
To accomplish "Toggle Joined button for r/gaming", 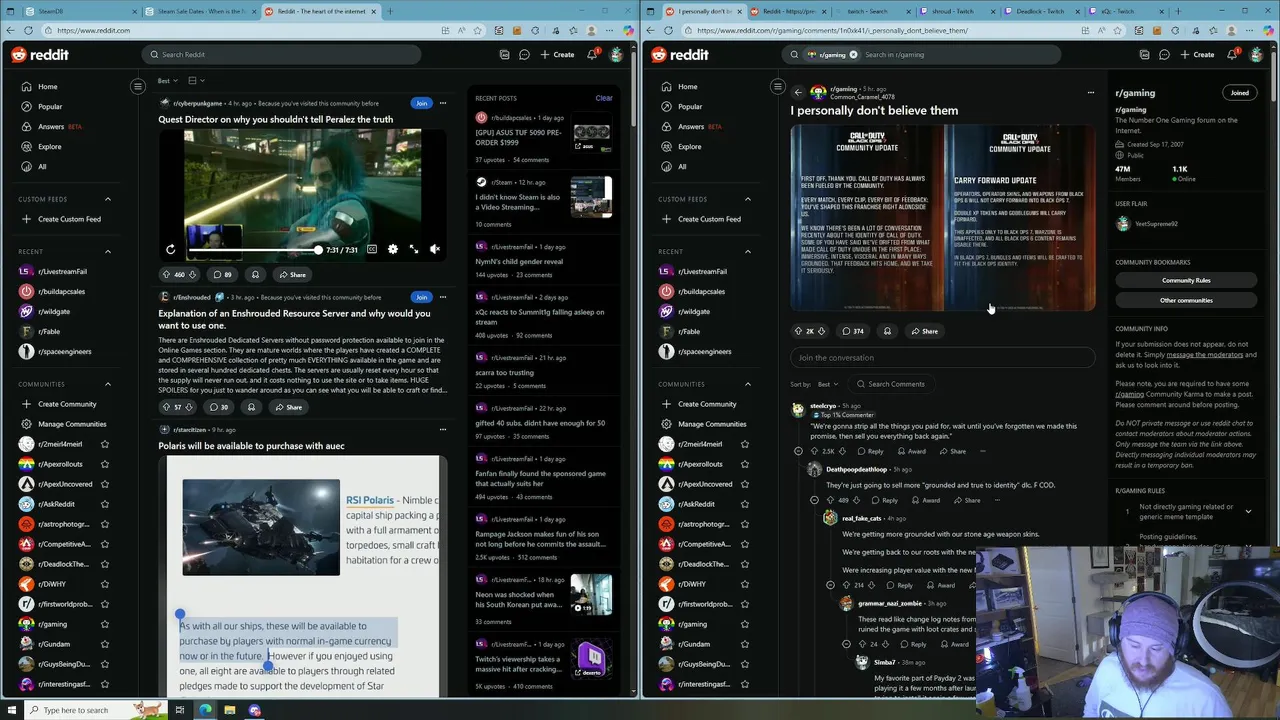I will (x=1240, y=93).
